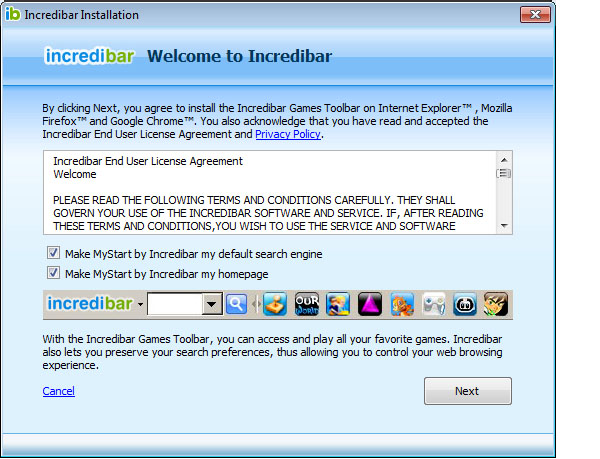Open the Privacy Policy link
The image size is (600, 459).
coord(288,134)
